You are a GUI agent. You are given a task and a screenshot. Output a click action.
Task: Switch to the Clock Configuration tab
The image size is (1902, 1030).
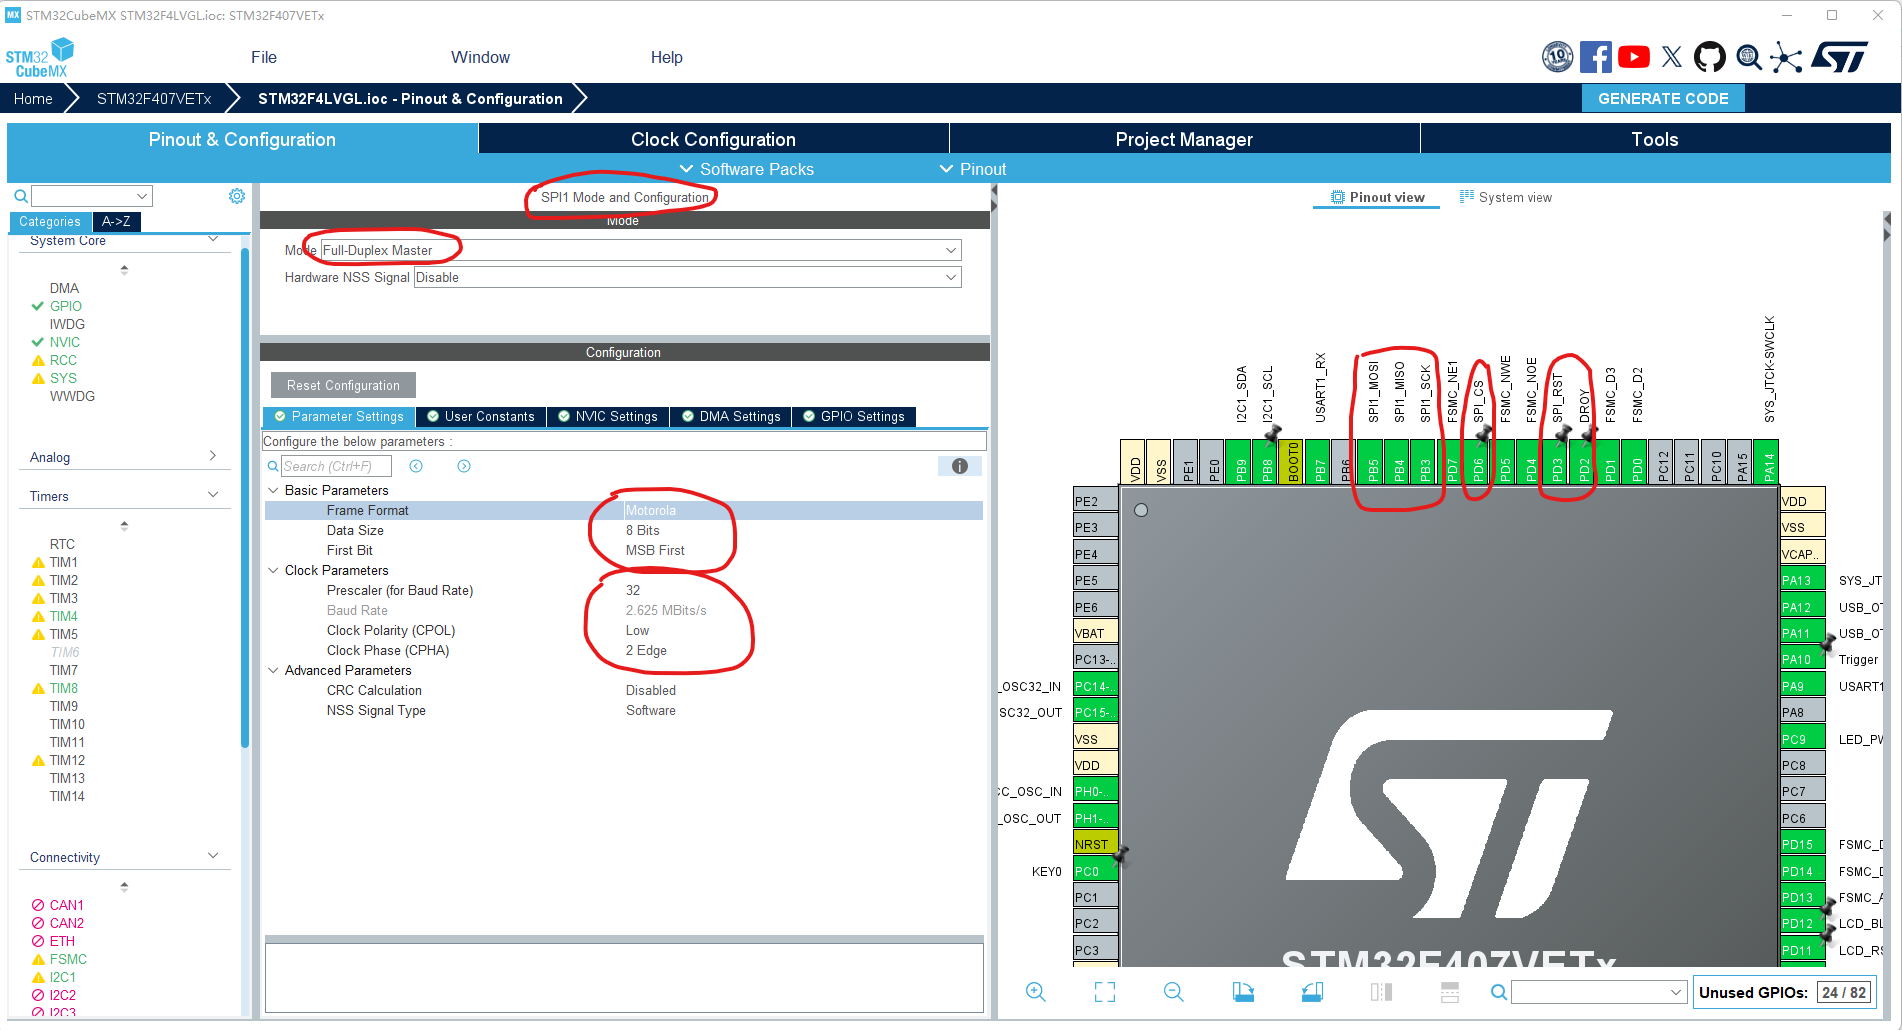(712, 139)
